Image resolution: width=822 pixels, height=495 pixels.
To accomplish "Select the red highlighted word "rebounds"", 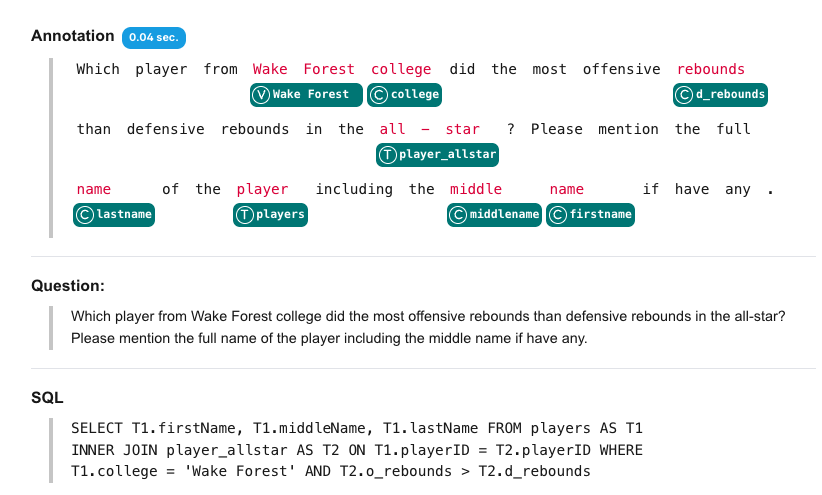I will (710, 69).
